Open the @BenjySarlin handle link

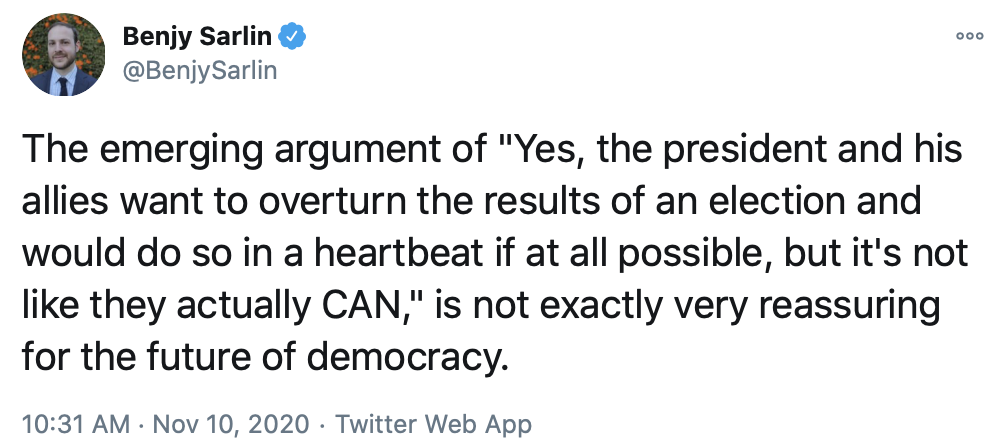click(x=198, y=71)
